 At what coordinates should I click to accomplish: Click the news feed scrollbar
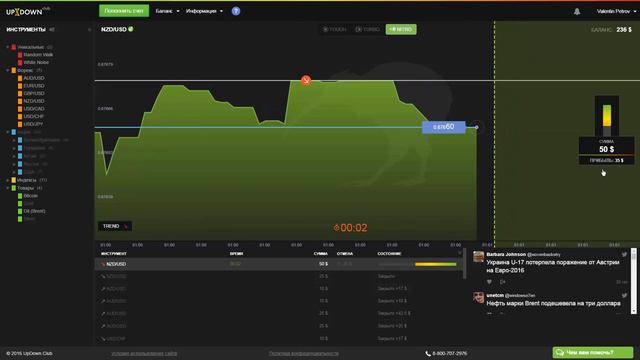click(633, 281)
